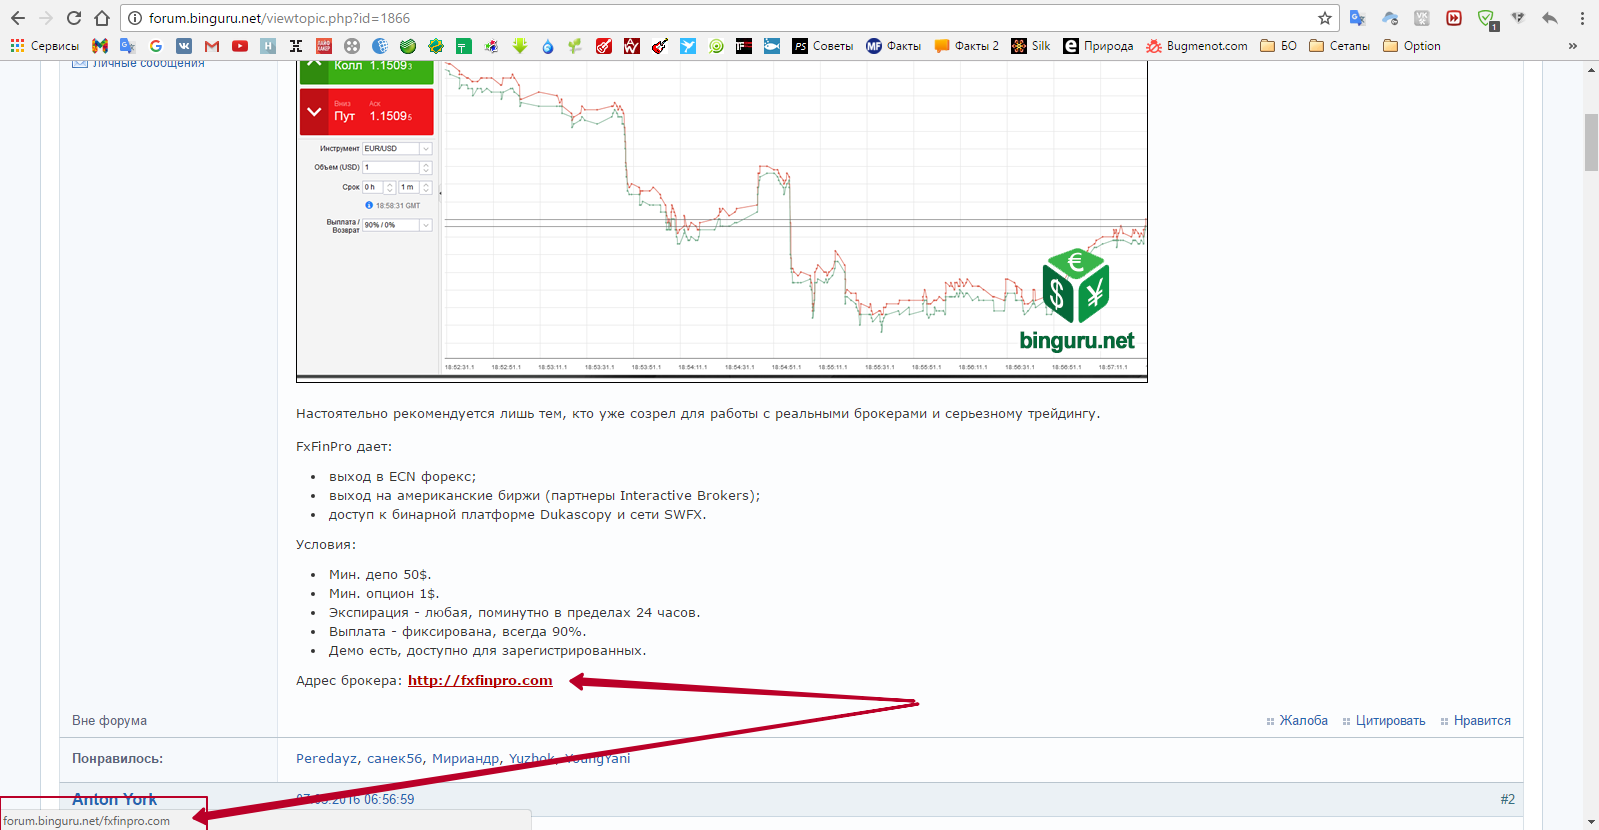This screenshot has height=830, width=1599.
Task: Click the Нравится like link
Action: (1482, 720)
